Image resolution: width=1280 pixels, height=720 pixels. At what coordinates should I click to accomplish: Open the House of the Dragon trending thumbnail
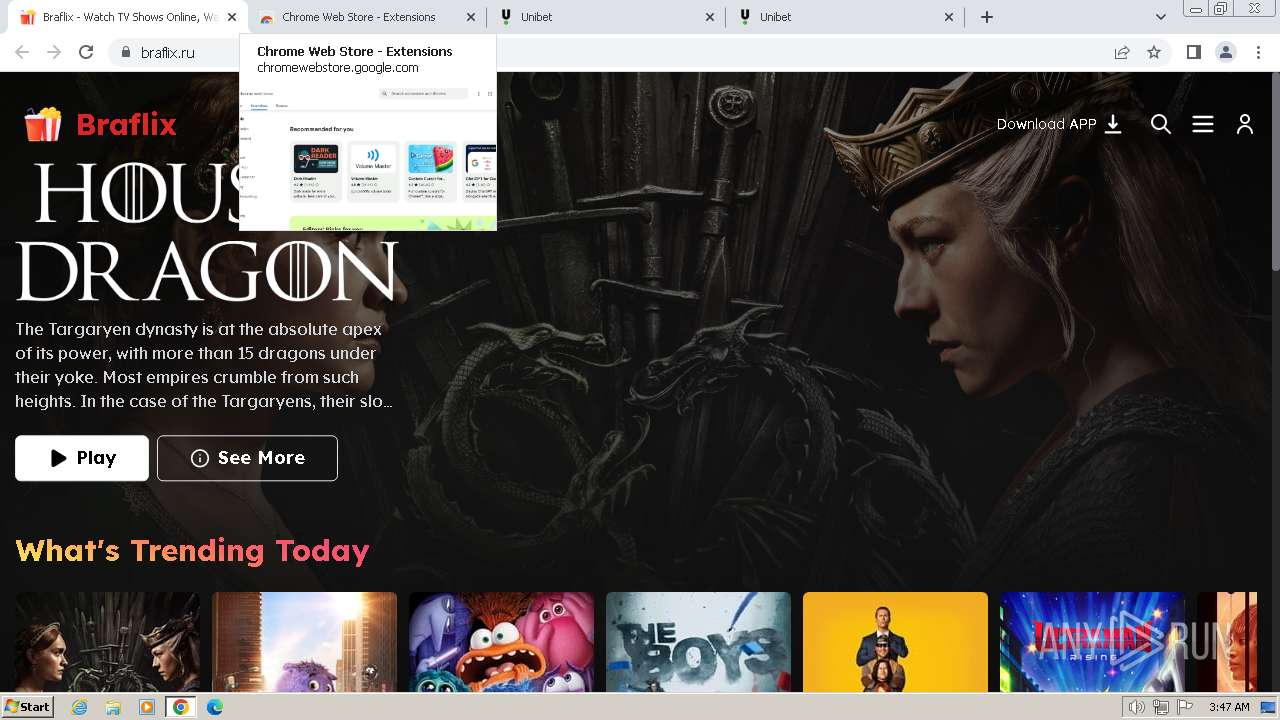coord(107,642)
